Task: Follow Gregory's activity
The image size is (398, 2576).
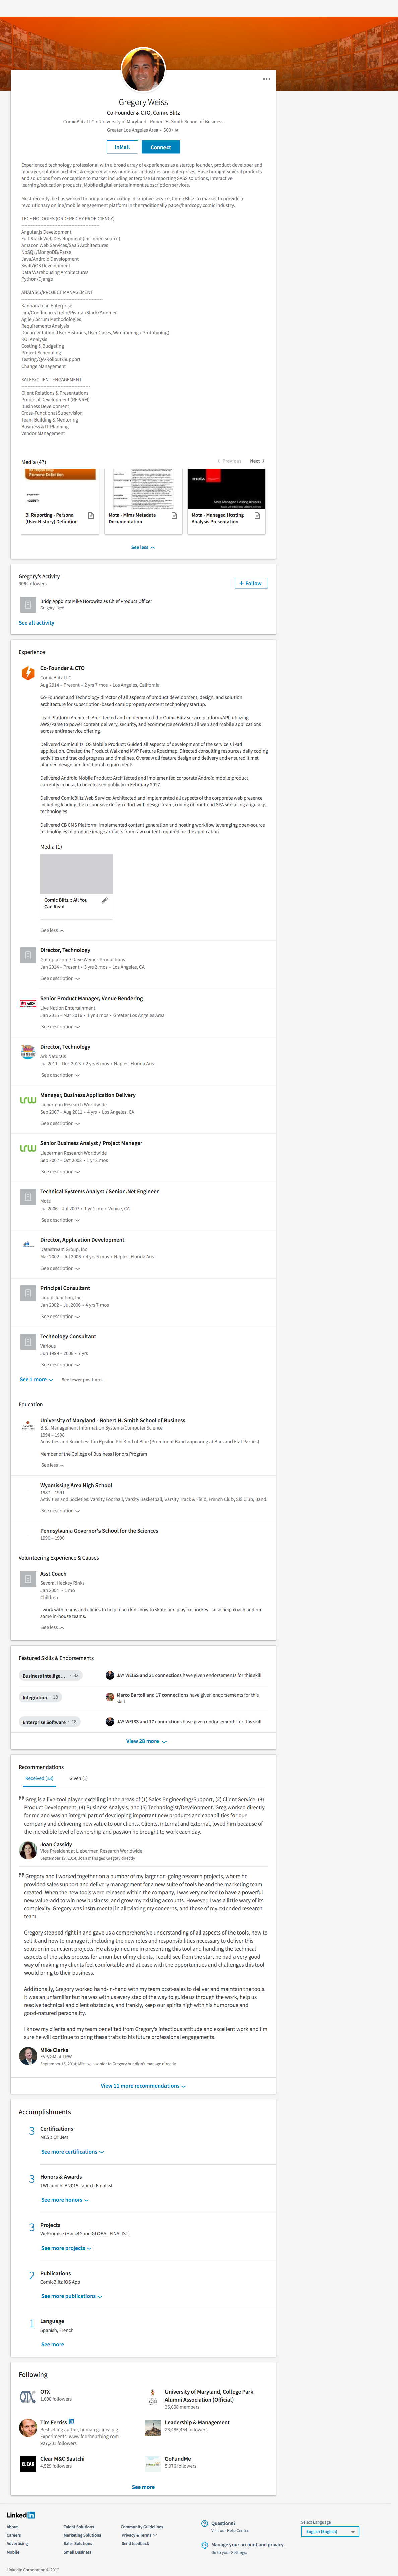Action: 251,583
